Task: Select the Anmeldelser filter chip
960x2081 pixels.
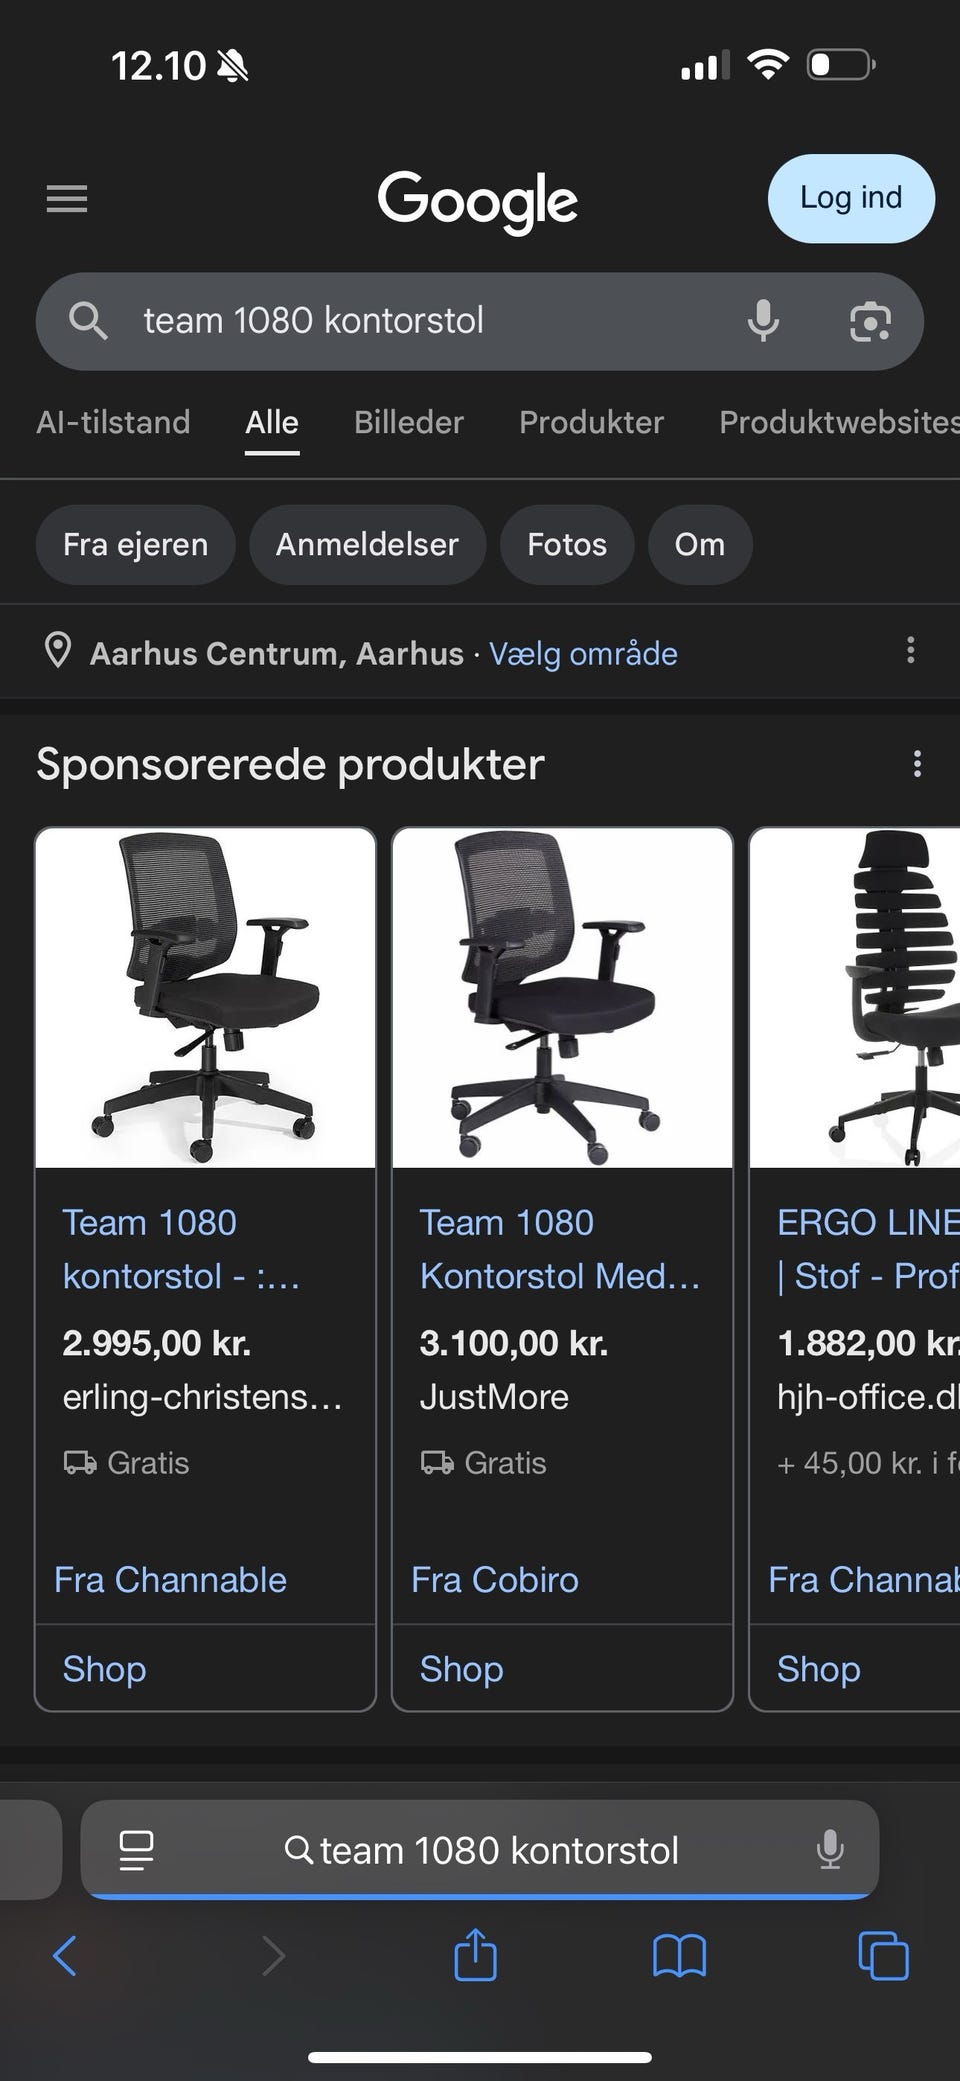Action: 367,545
